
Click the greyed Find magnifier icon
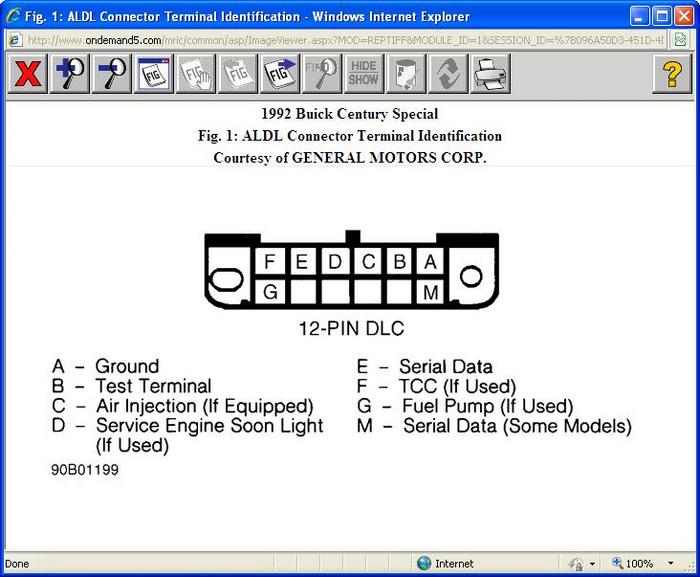click(x=321, y=74)
